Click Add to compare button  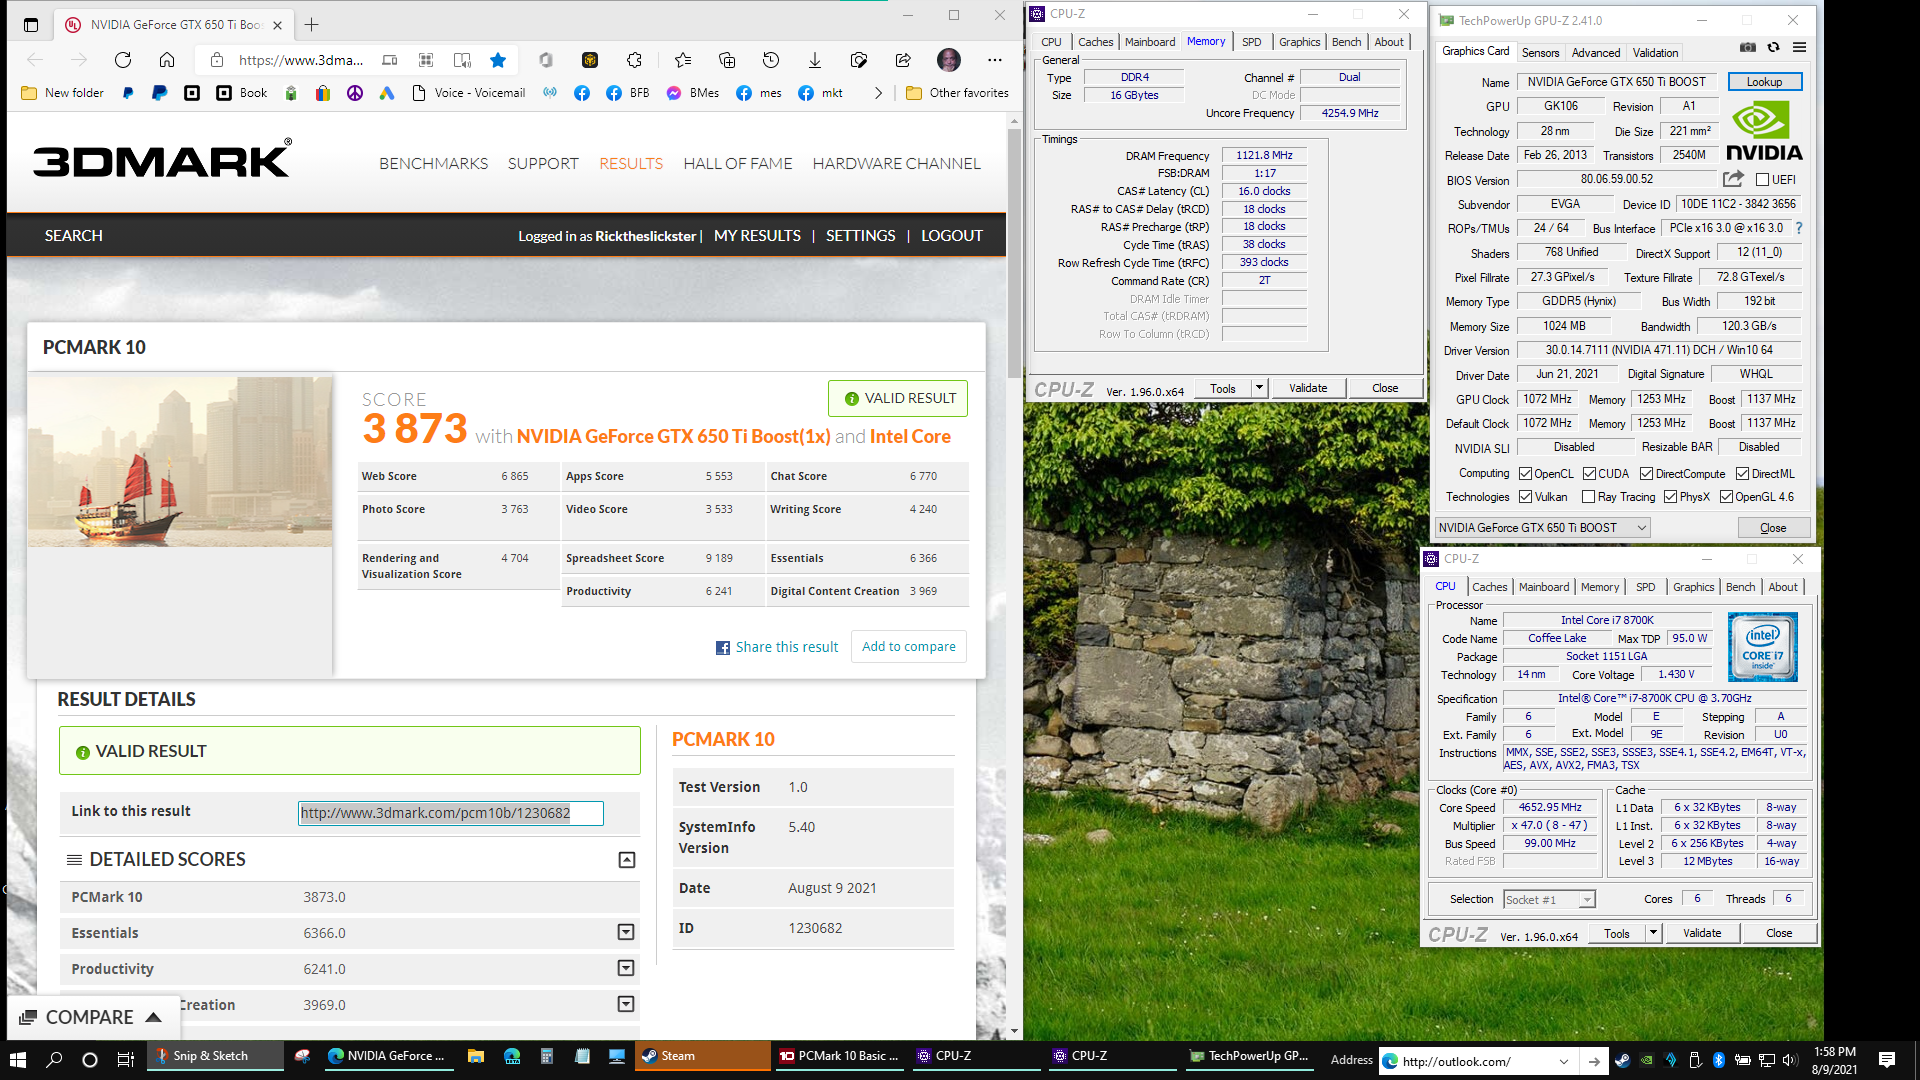click(908, 647)
